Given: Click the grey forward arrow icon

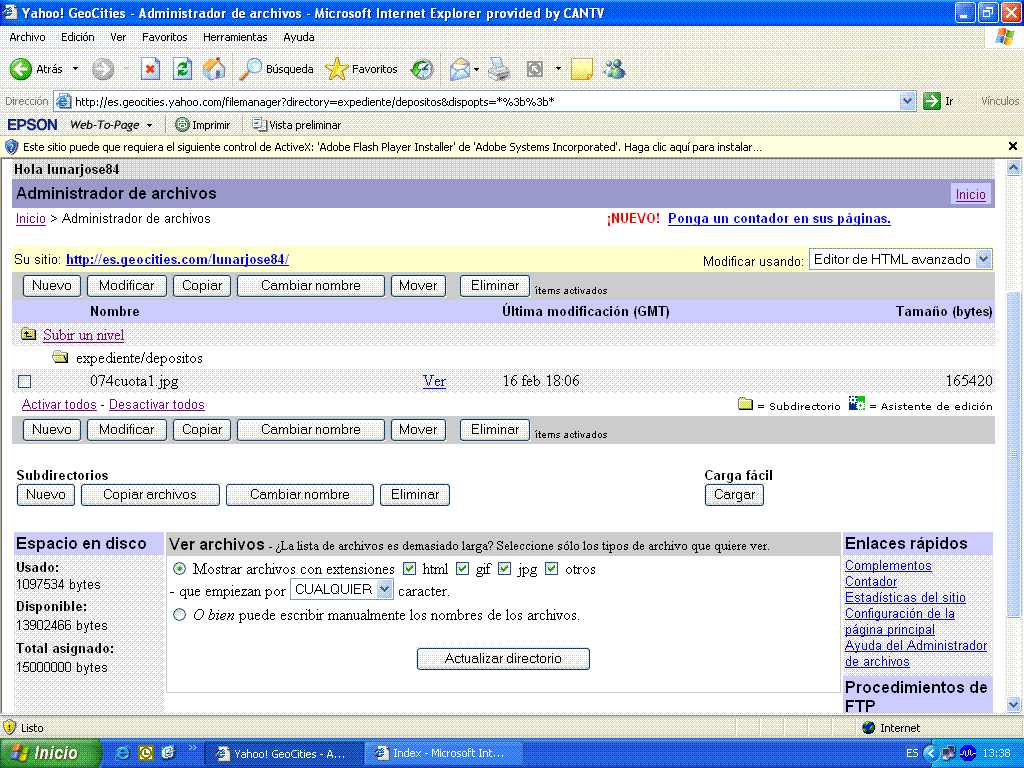Looking at the screenshot, I should (103, 69).
